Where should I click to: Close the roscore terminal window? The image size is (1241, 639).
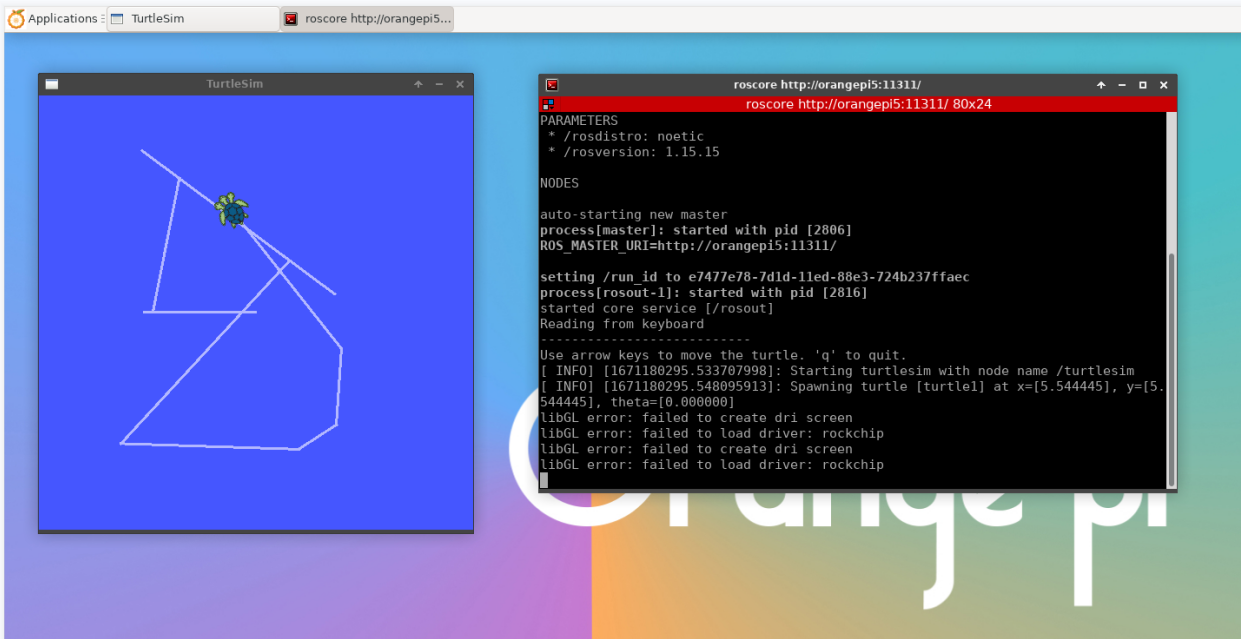pyautogui.click(x=1164, y=85)
